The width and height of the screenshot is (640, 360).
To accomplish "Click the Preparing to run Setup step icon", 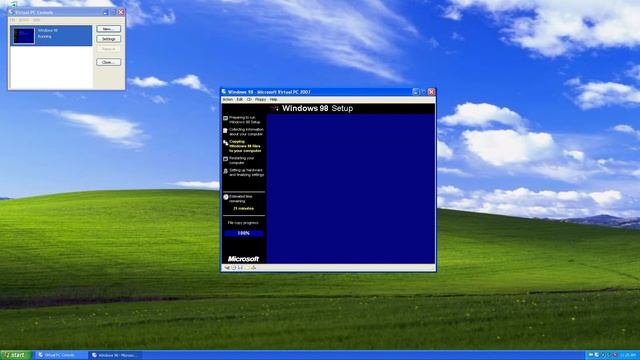I will (225, 118).
